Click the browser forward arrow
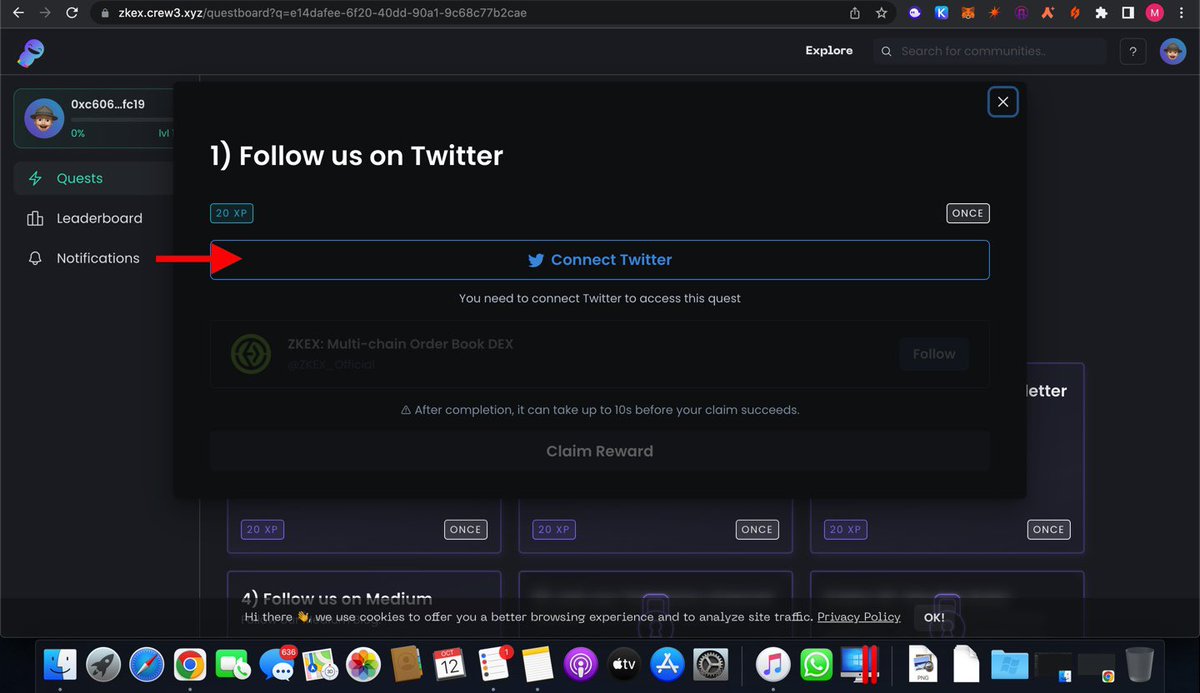This screenshot has width=1200, height=693. pyautogui.click(x=44, y=13)
